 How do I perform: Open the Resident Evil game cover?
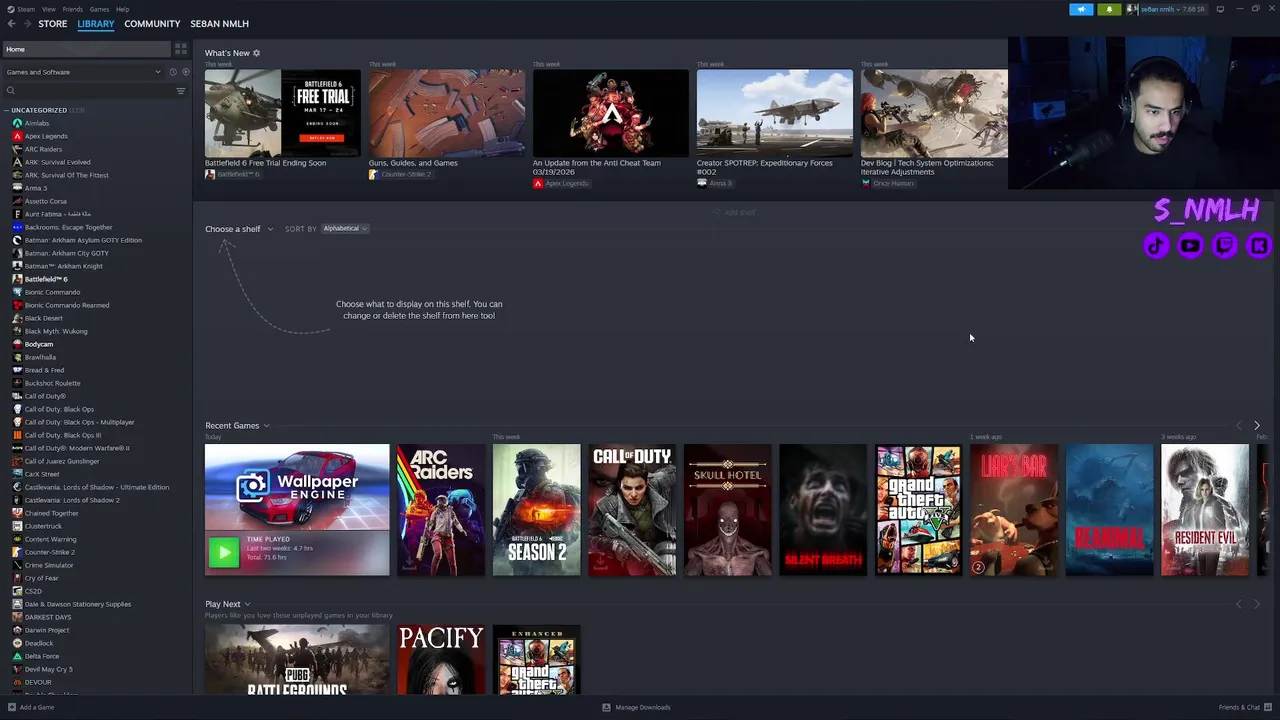click(1205, 510)
